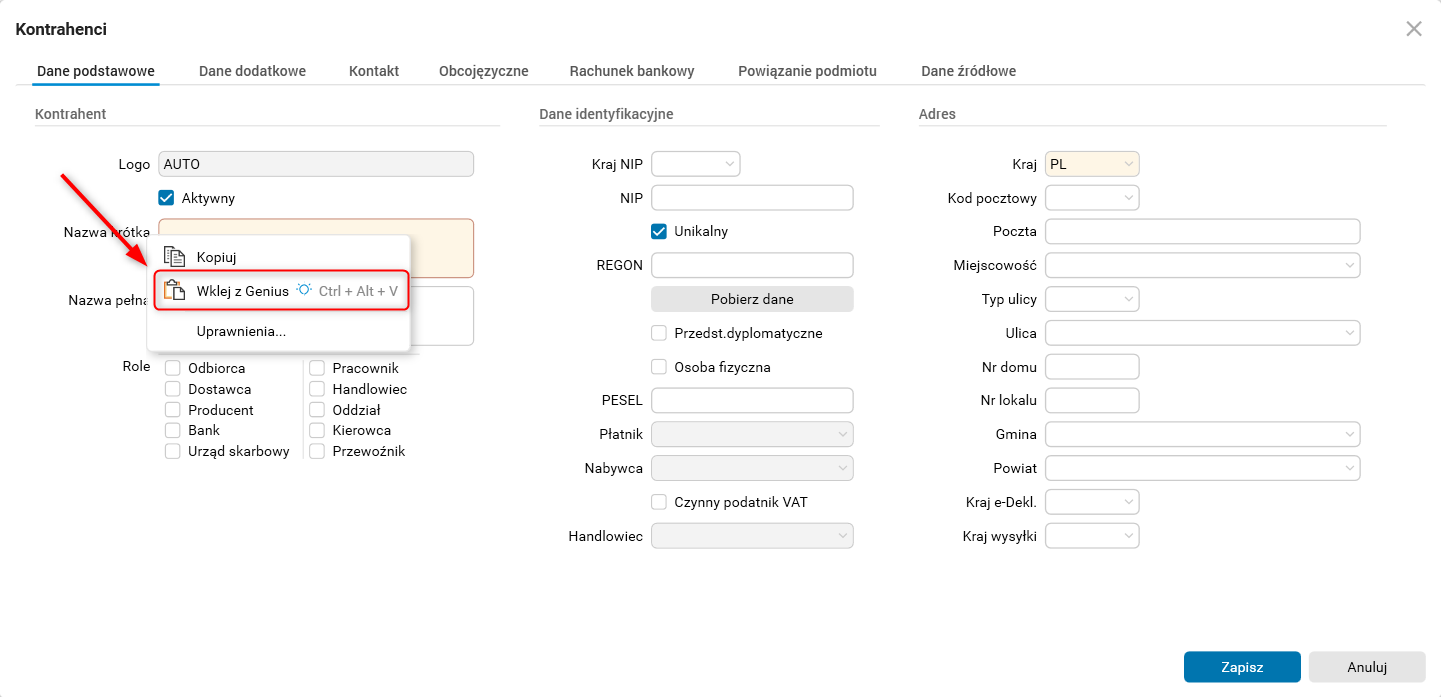Image resolution: width=1441 pixels, height=697 pixels.
Task: Click the Anuluj button
Action: [1366, 667]
